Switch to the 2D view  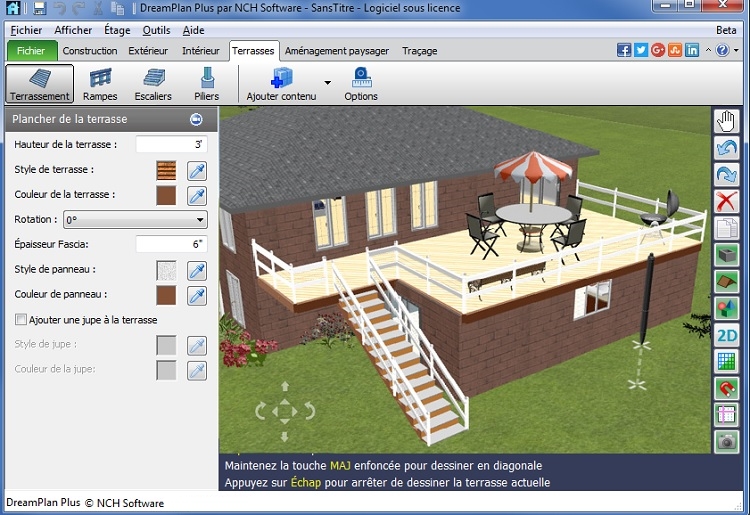click(727, 336)
